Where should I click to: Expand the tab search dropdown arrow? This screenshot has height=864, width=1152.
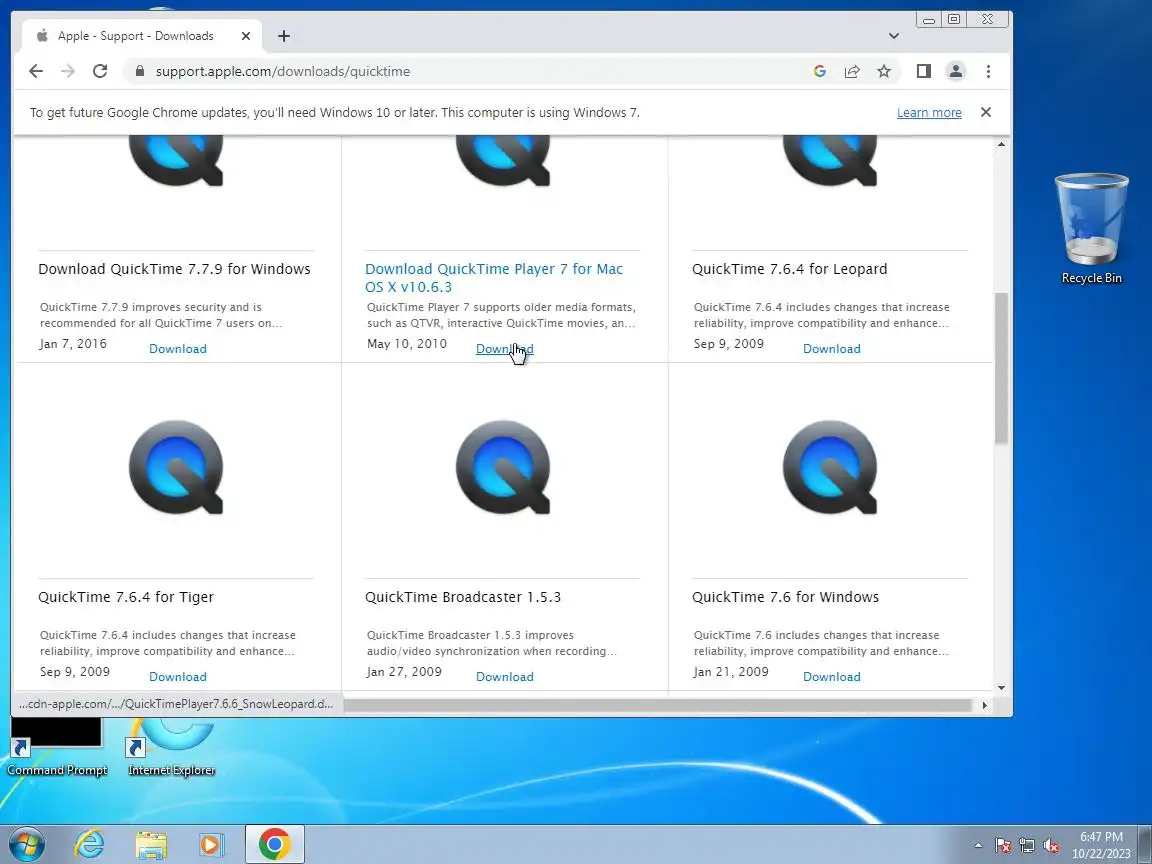tap(893, 36)
